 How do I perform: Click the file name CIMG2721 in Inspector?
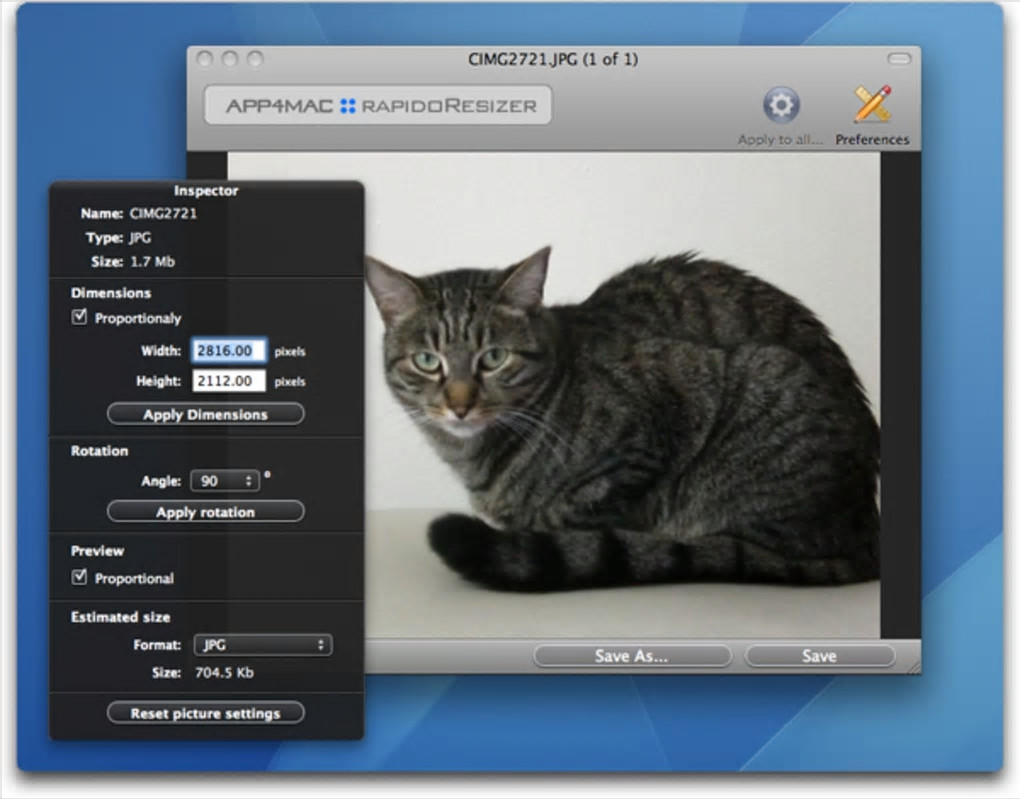point(163,213)
